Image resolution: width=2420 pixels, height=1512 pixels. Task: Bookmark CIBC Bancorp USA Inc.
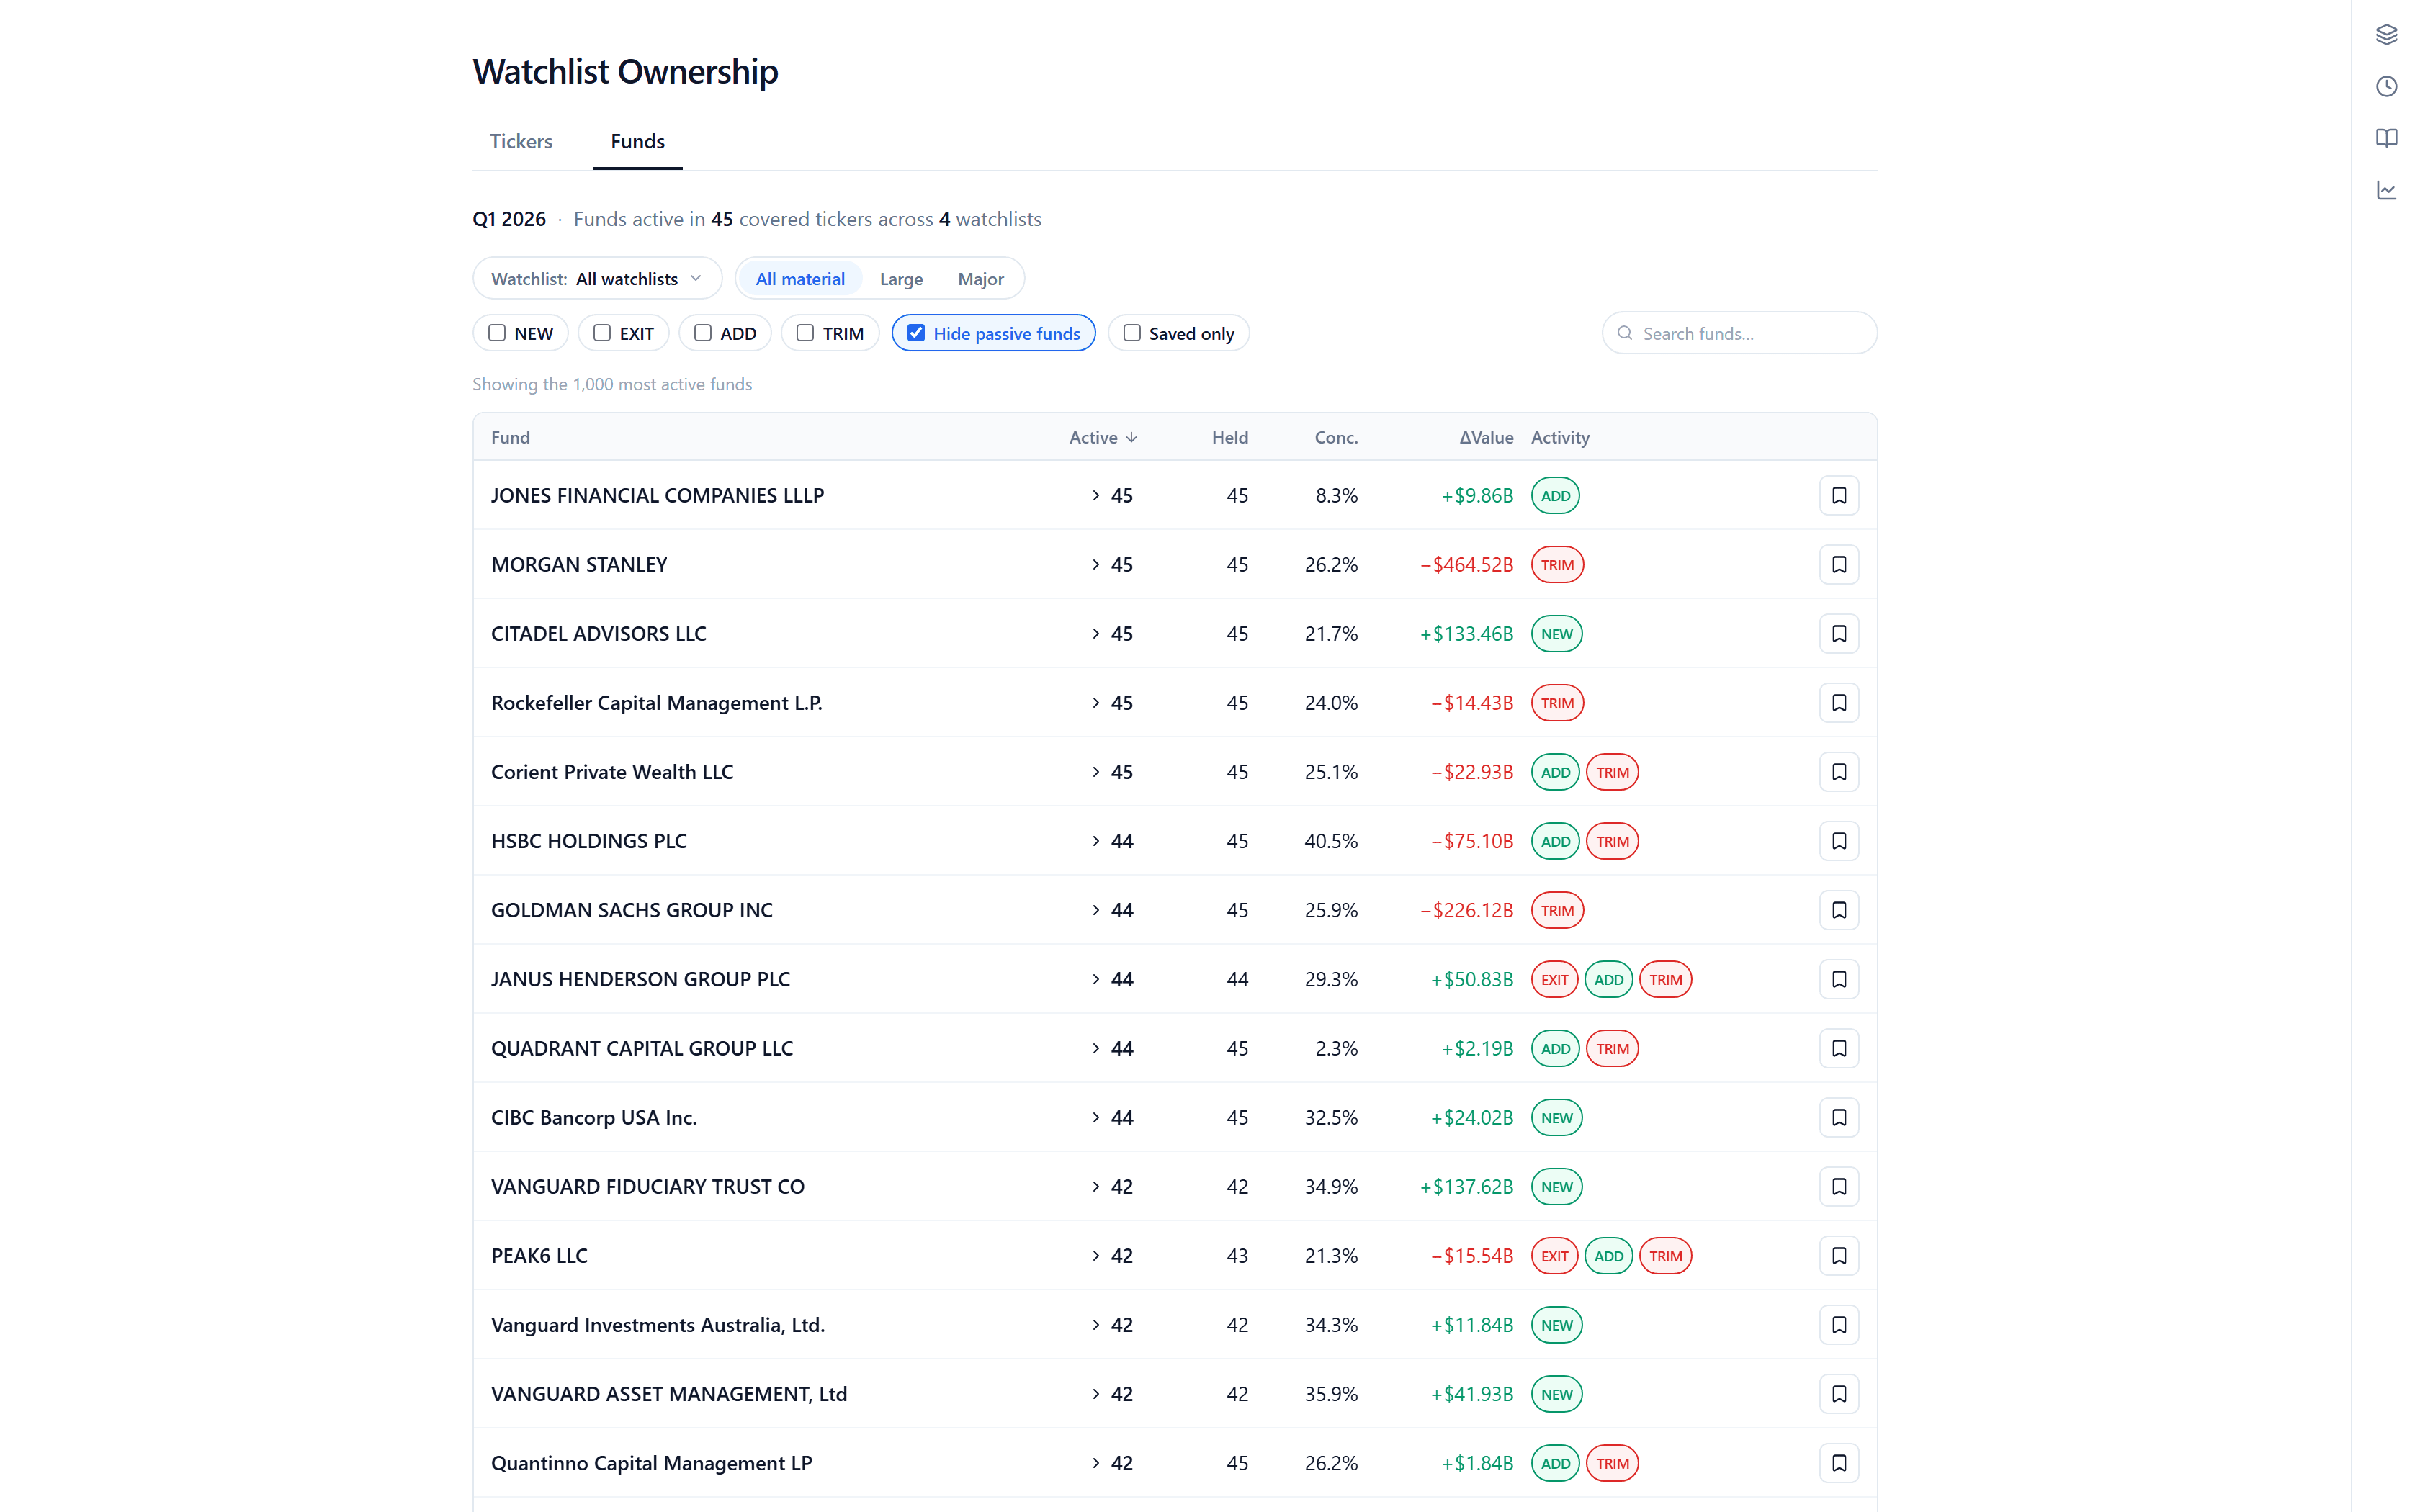1838,1117
